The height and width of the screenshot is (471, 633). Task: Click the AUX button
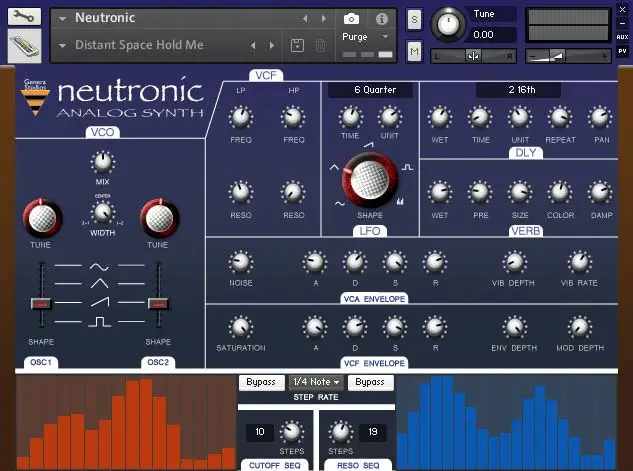coord(622,37)
